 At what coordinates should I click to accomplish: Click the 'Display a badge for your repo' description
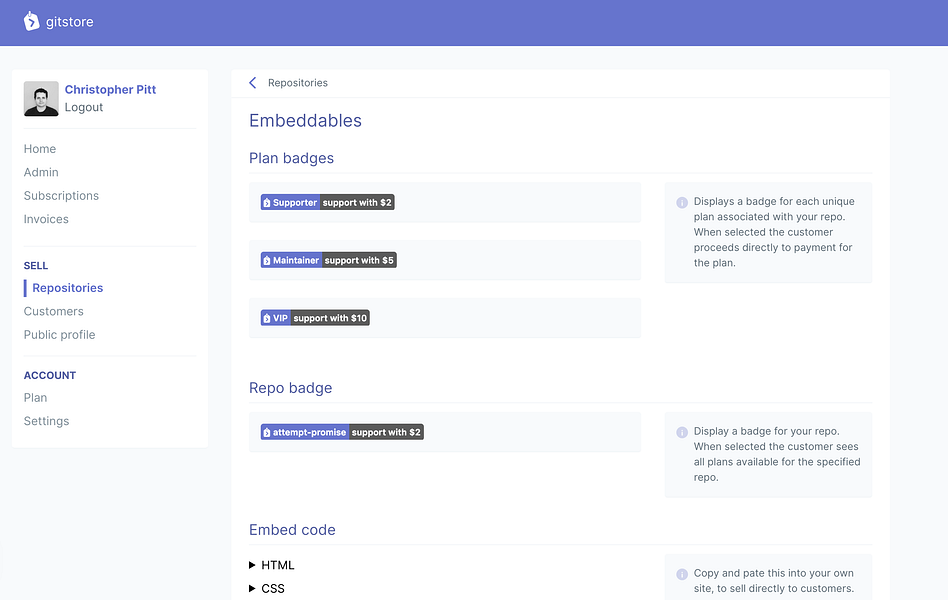click(x=777, y=454)
